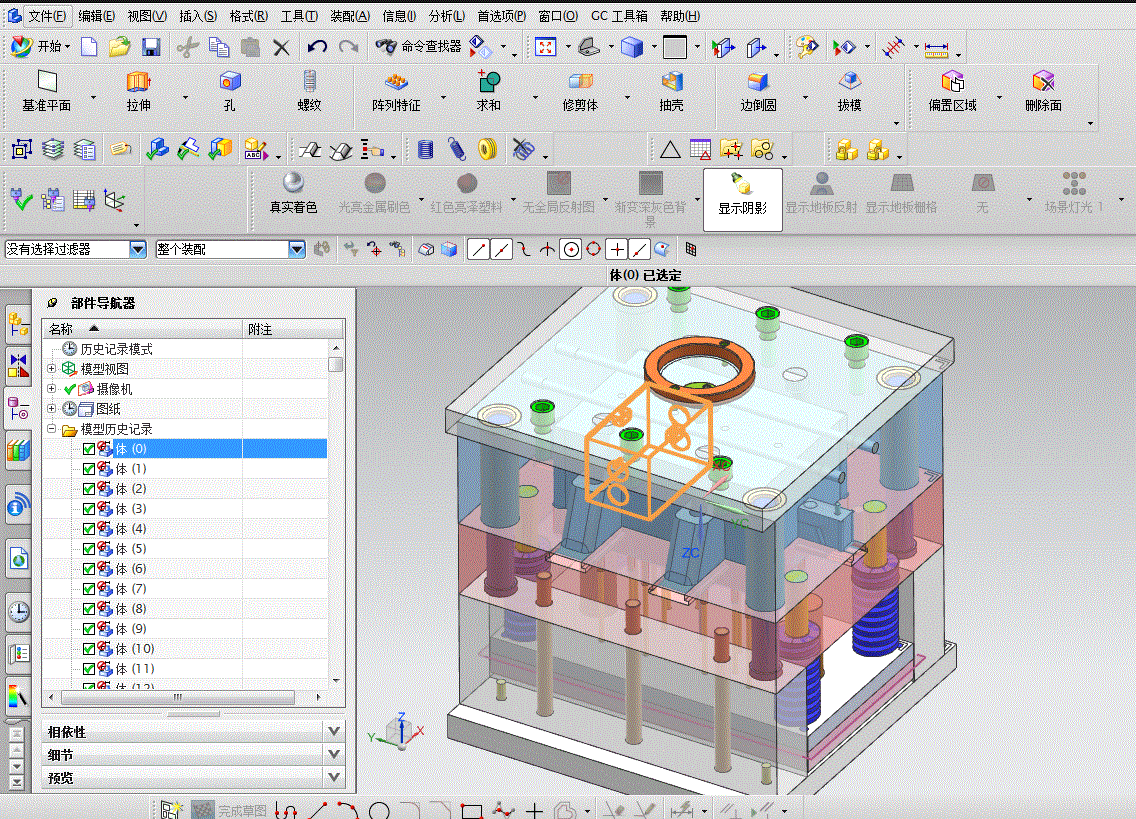Screen dimensions: 1136x819
Task: Open the 插入(S) menu
Action: 198,16
